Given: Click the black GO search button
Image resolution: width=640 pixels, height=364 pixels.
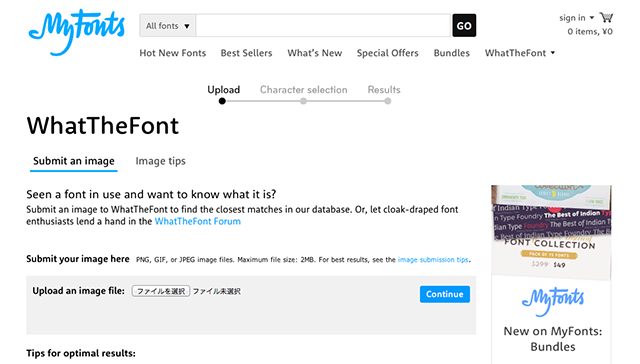Looking at the screenshot, I should 464,26.
